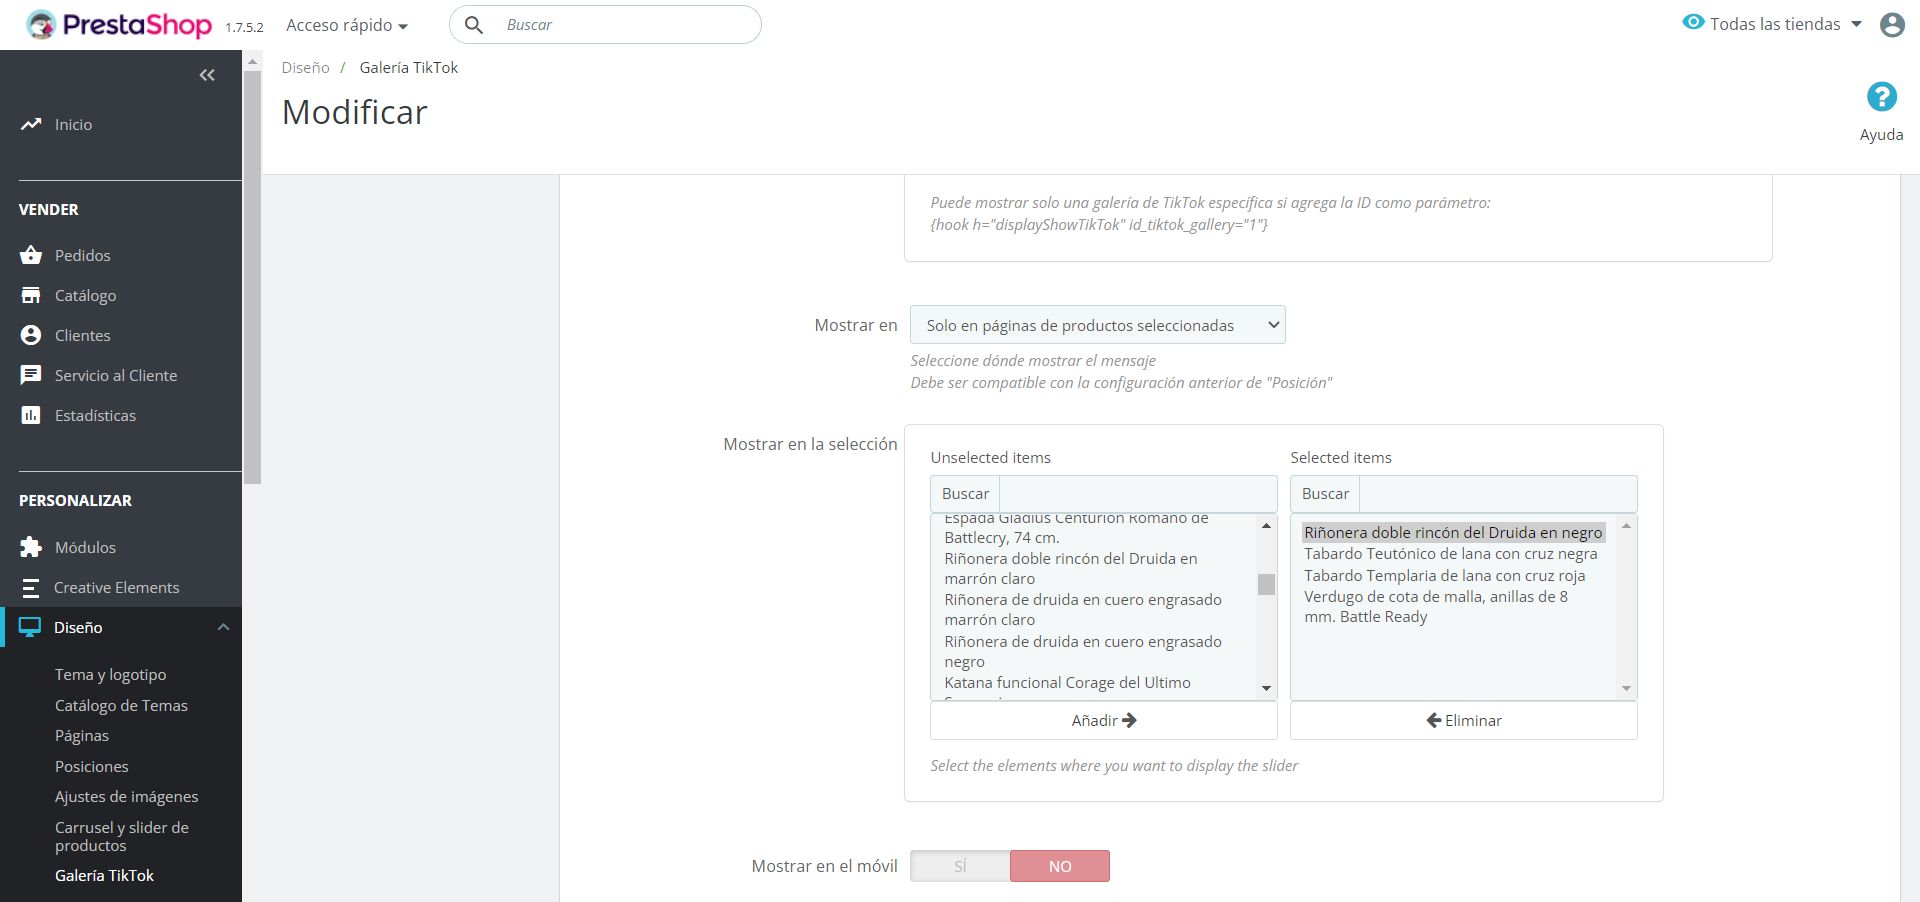Screen dimensions: 1920x902
Task: Click the Servicio al Cliente chat icon
Action: click(31, 375)
